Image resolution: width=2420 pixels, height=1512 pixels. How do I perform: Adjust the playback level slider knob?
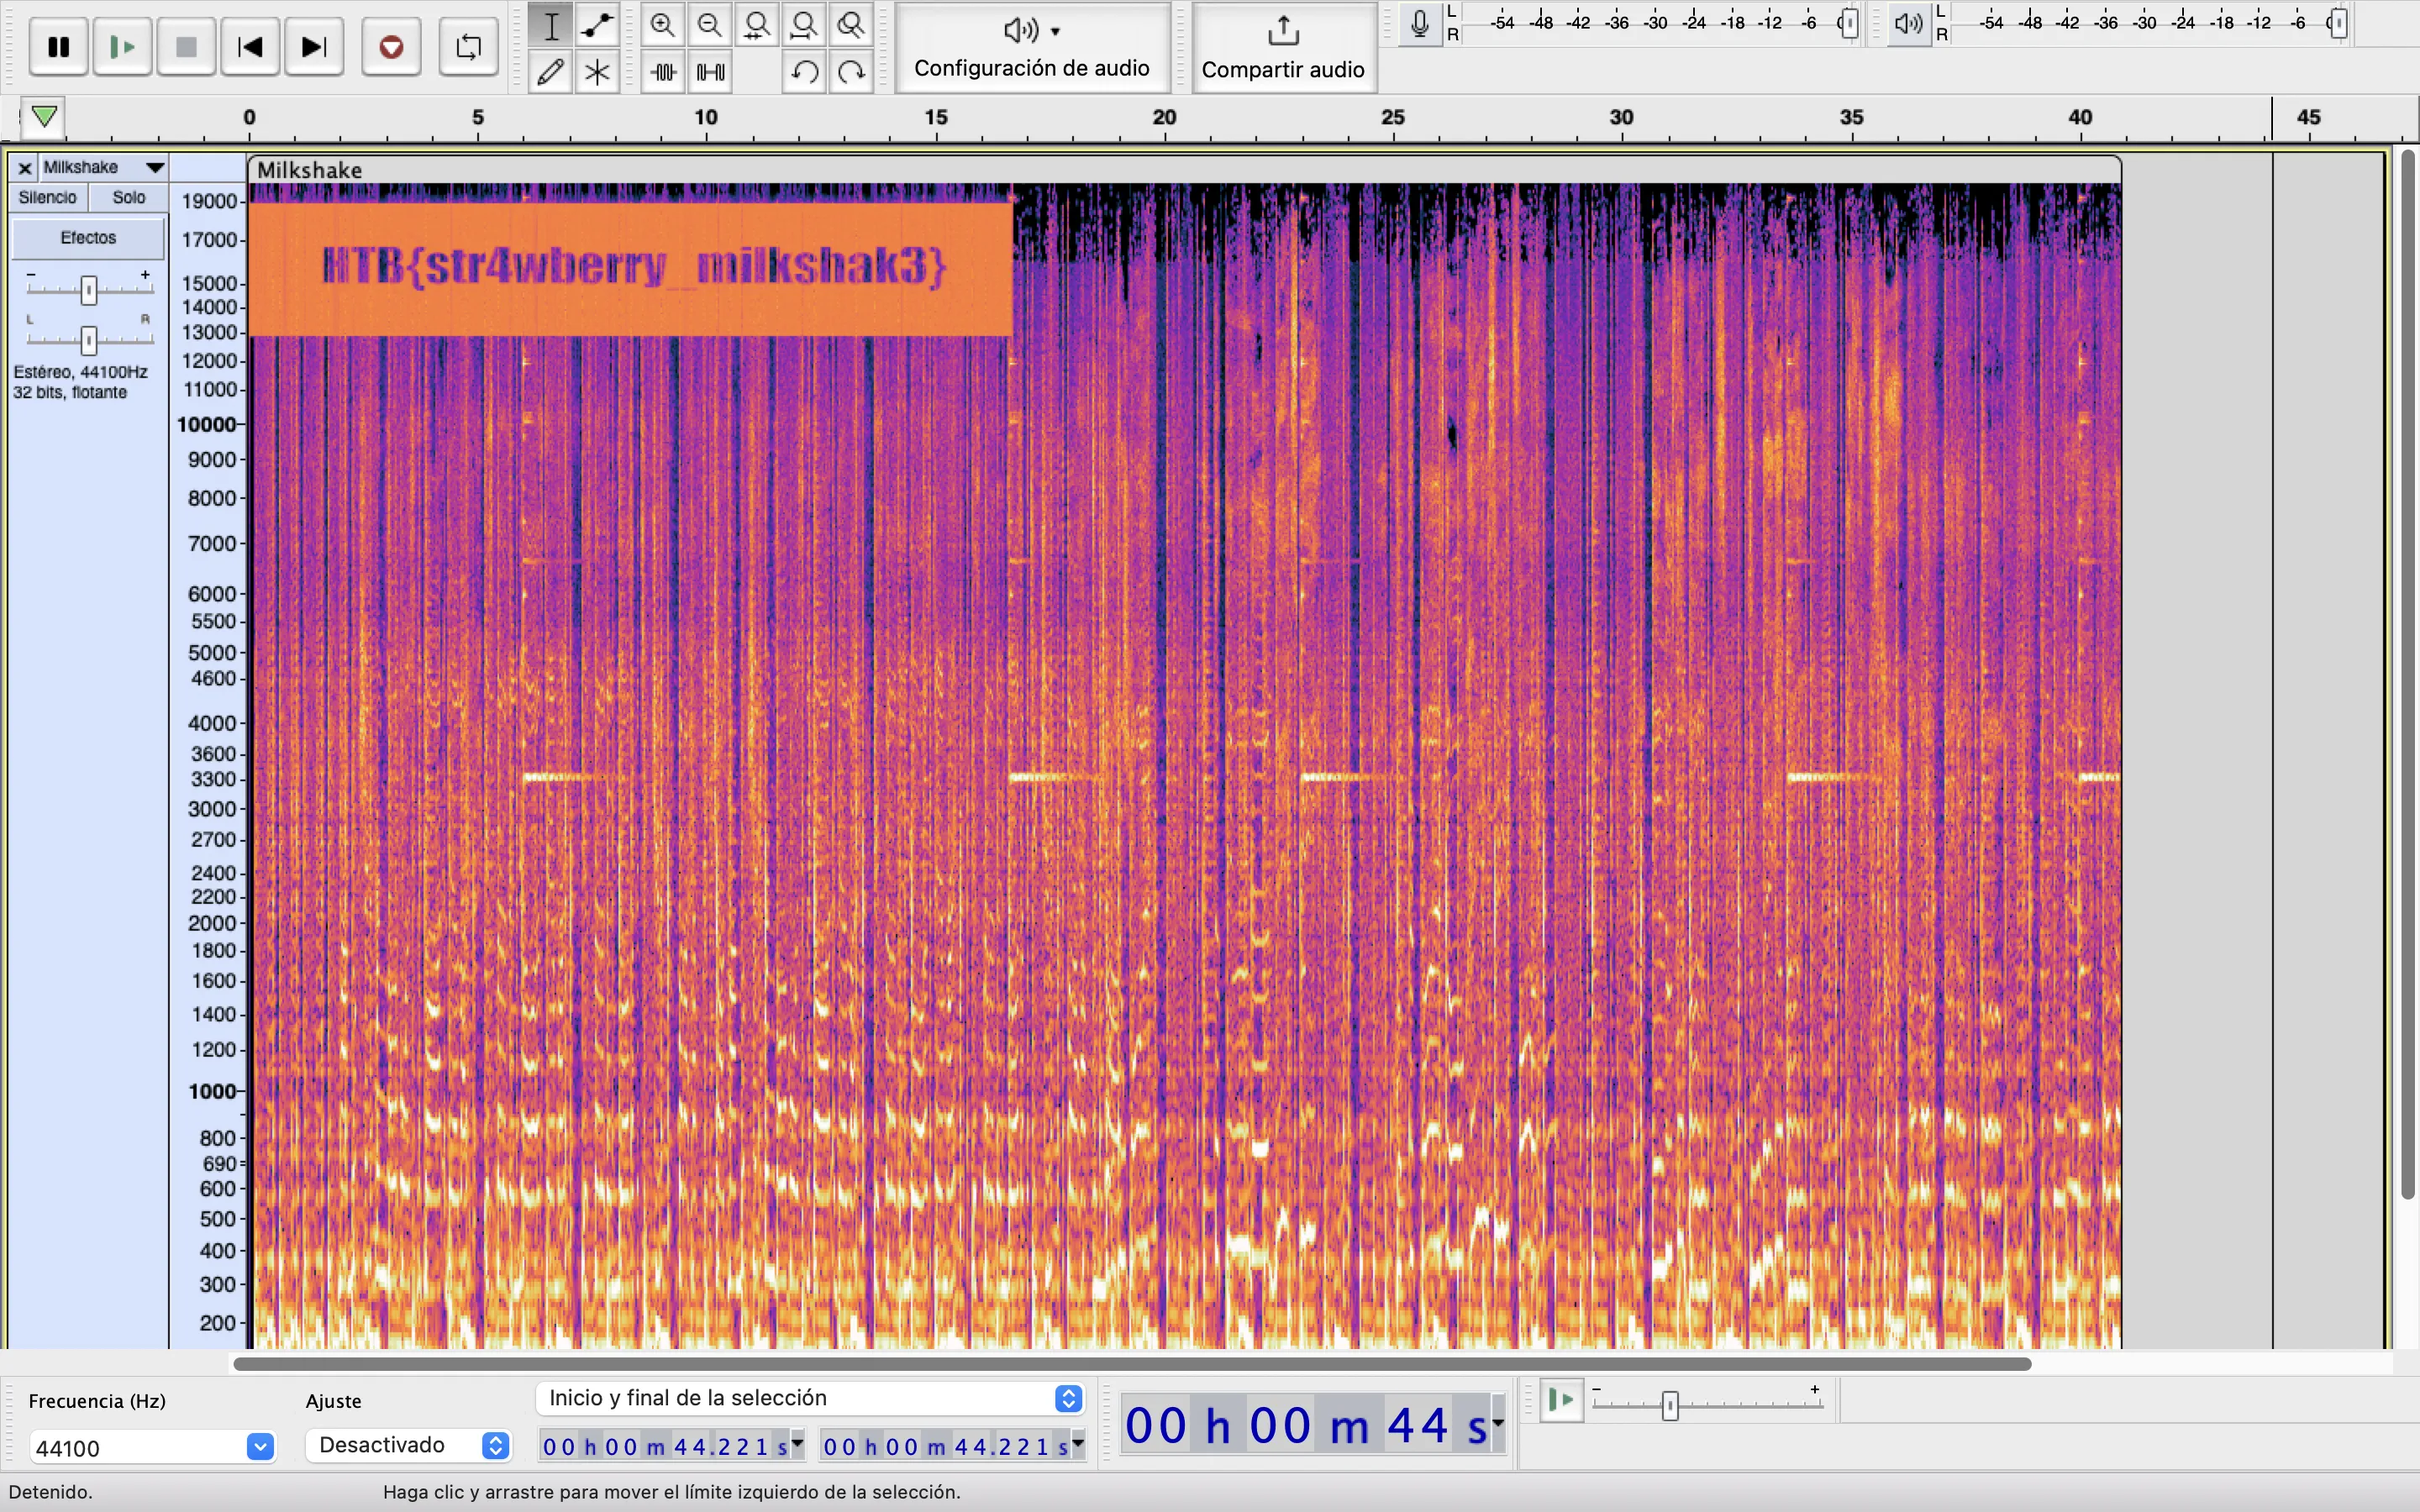[2338, 23]
